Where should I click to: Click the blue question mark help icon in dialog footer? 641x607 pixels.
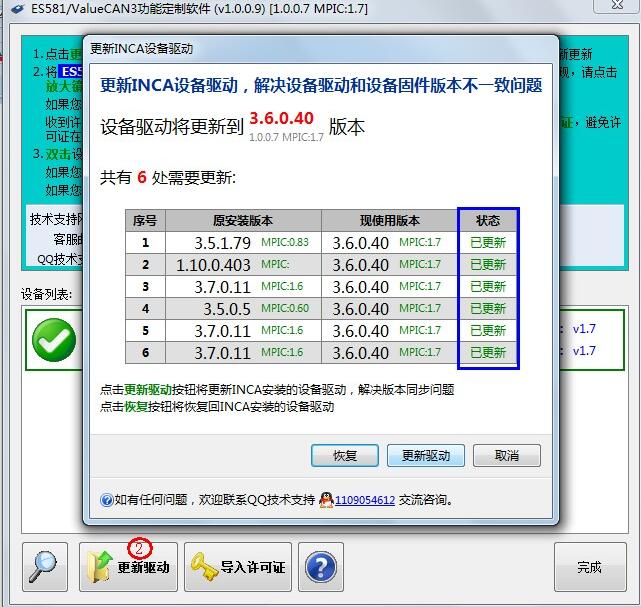(106, 500)
